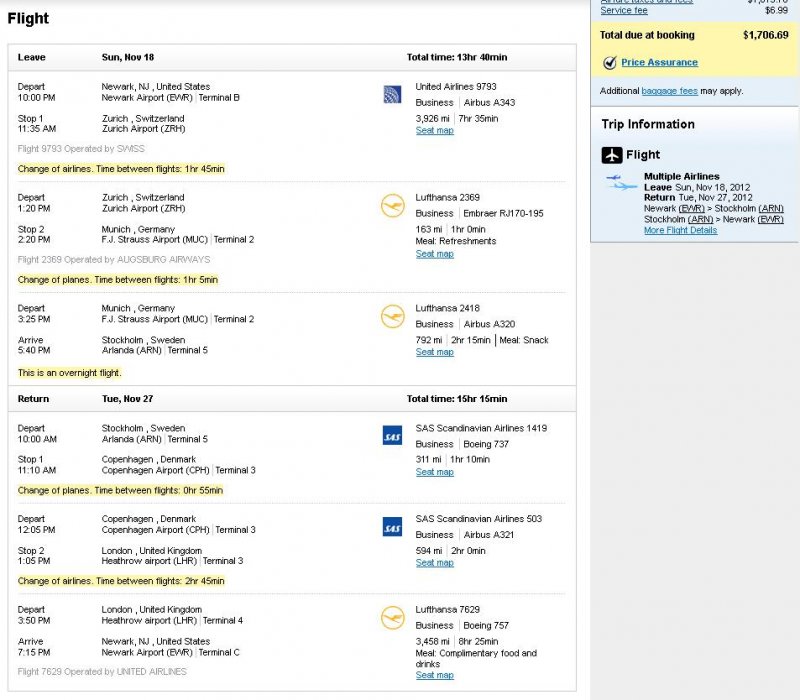Click the Lufthansa 2369 airline logo
800x700 pixels.
point(392,206)
